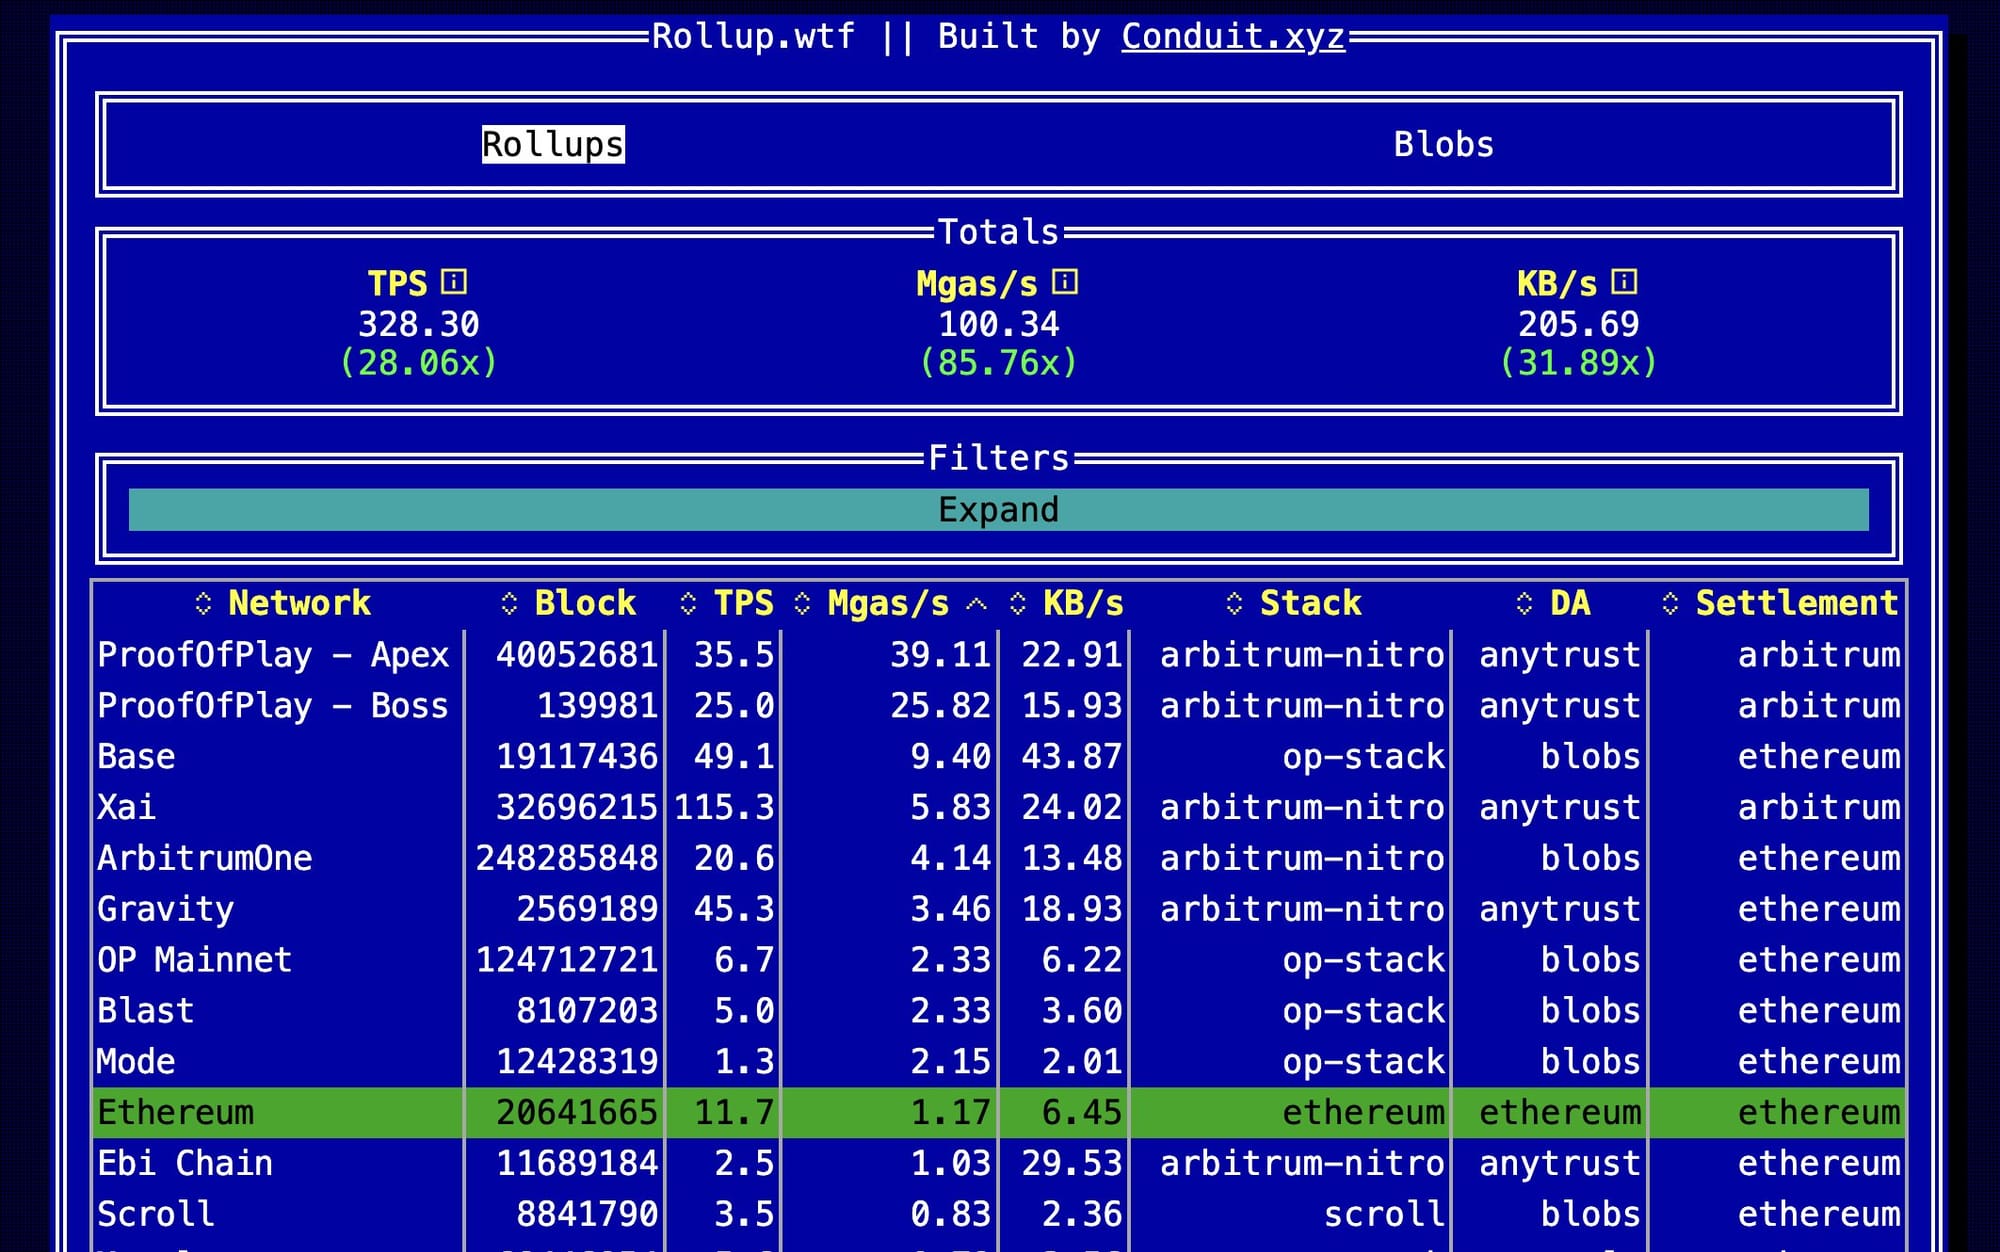Click block number 139981
2000x1252 pixels.
pos(598,706)
